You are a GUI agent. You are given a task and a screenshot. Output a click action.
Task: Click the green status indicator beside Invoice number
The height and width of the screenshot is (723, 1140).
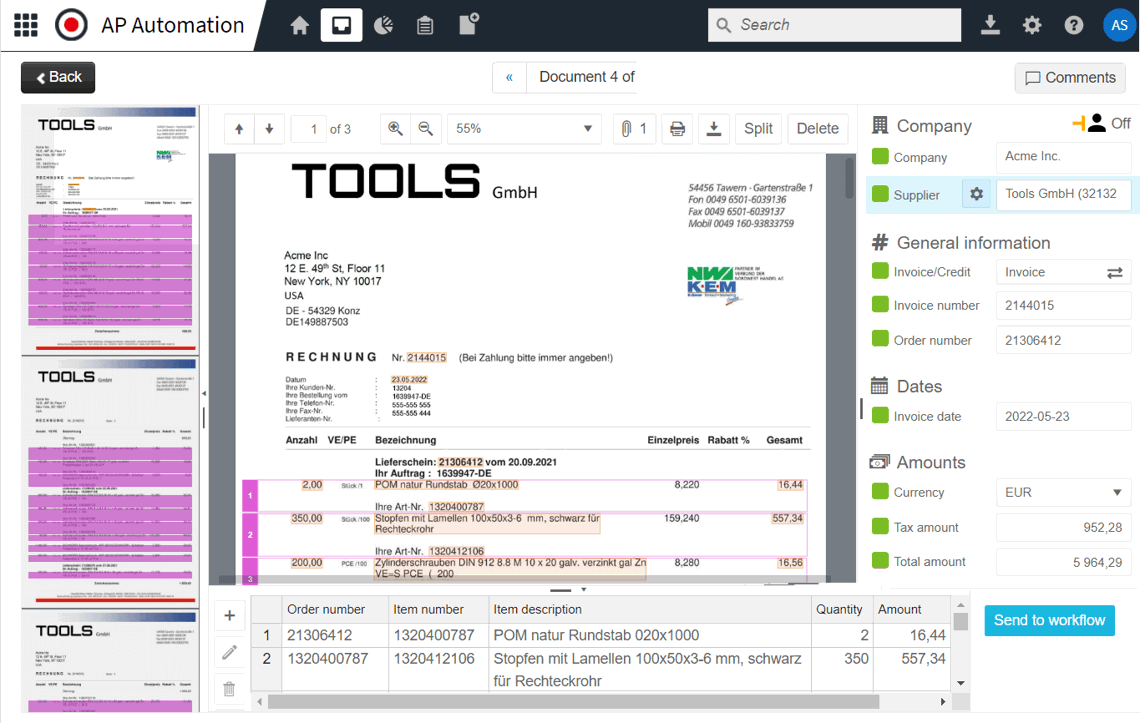pyautogui.click(x=879, y=305)
